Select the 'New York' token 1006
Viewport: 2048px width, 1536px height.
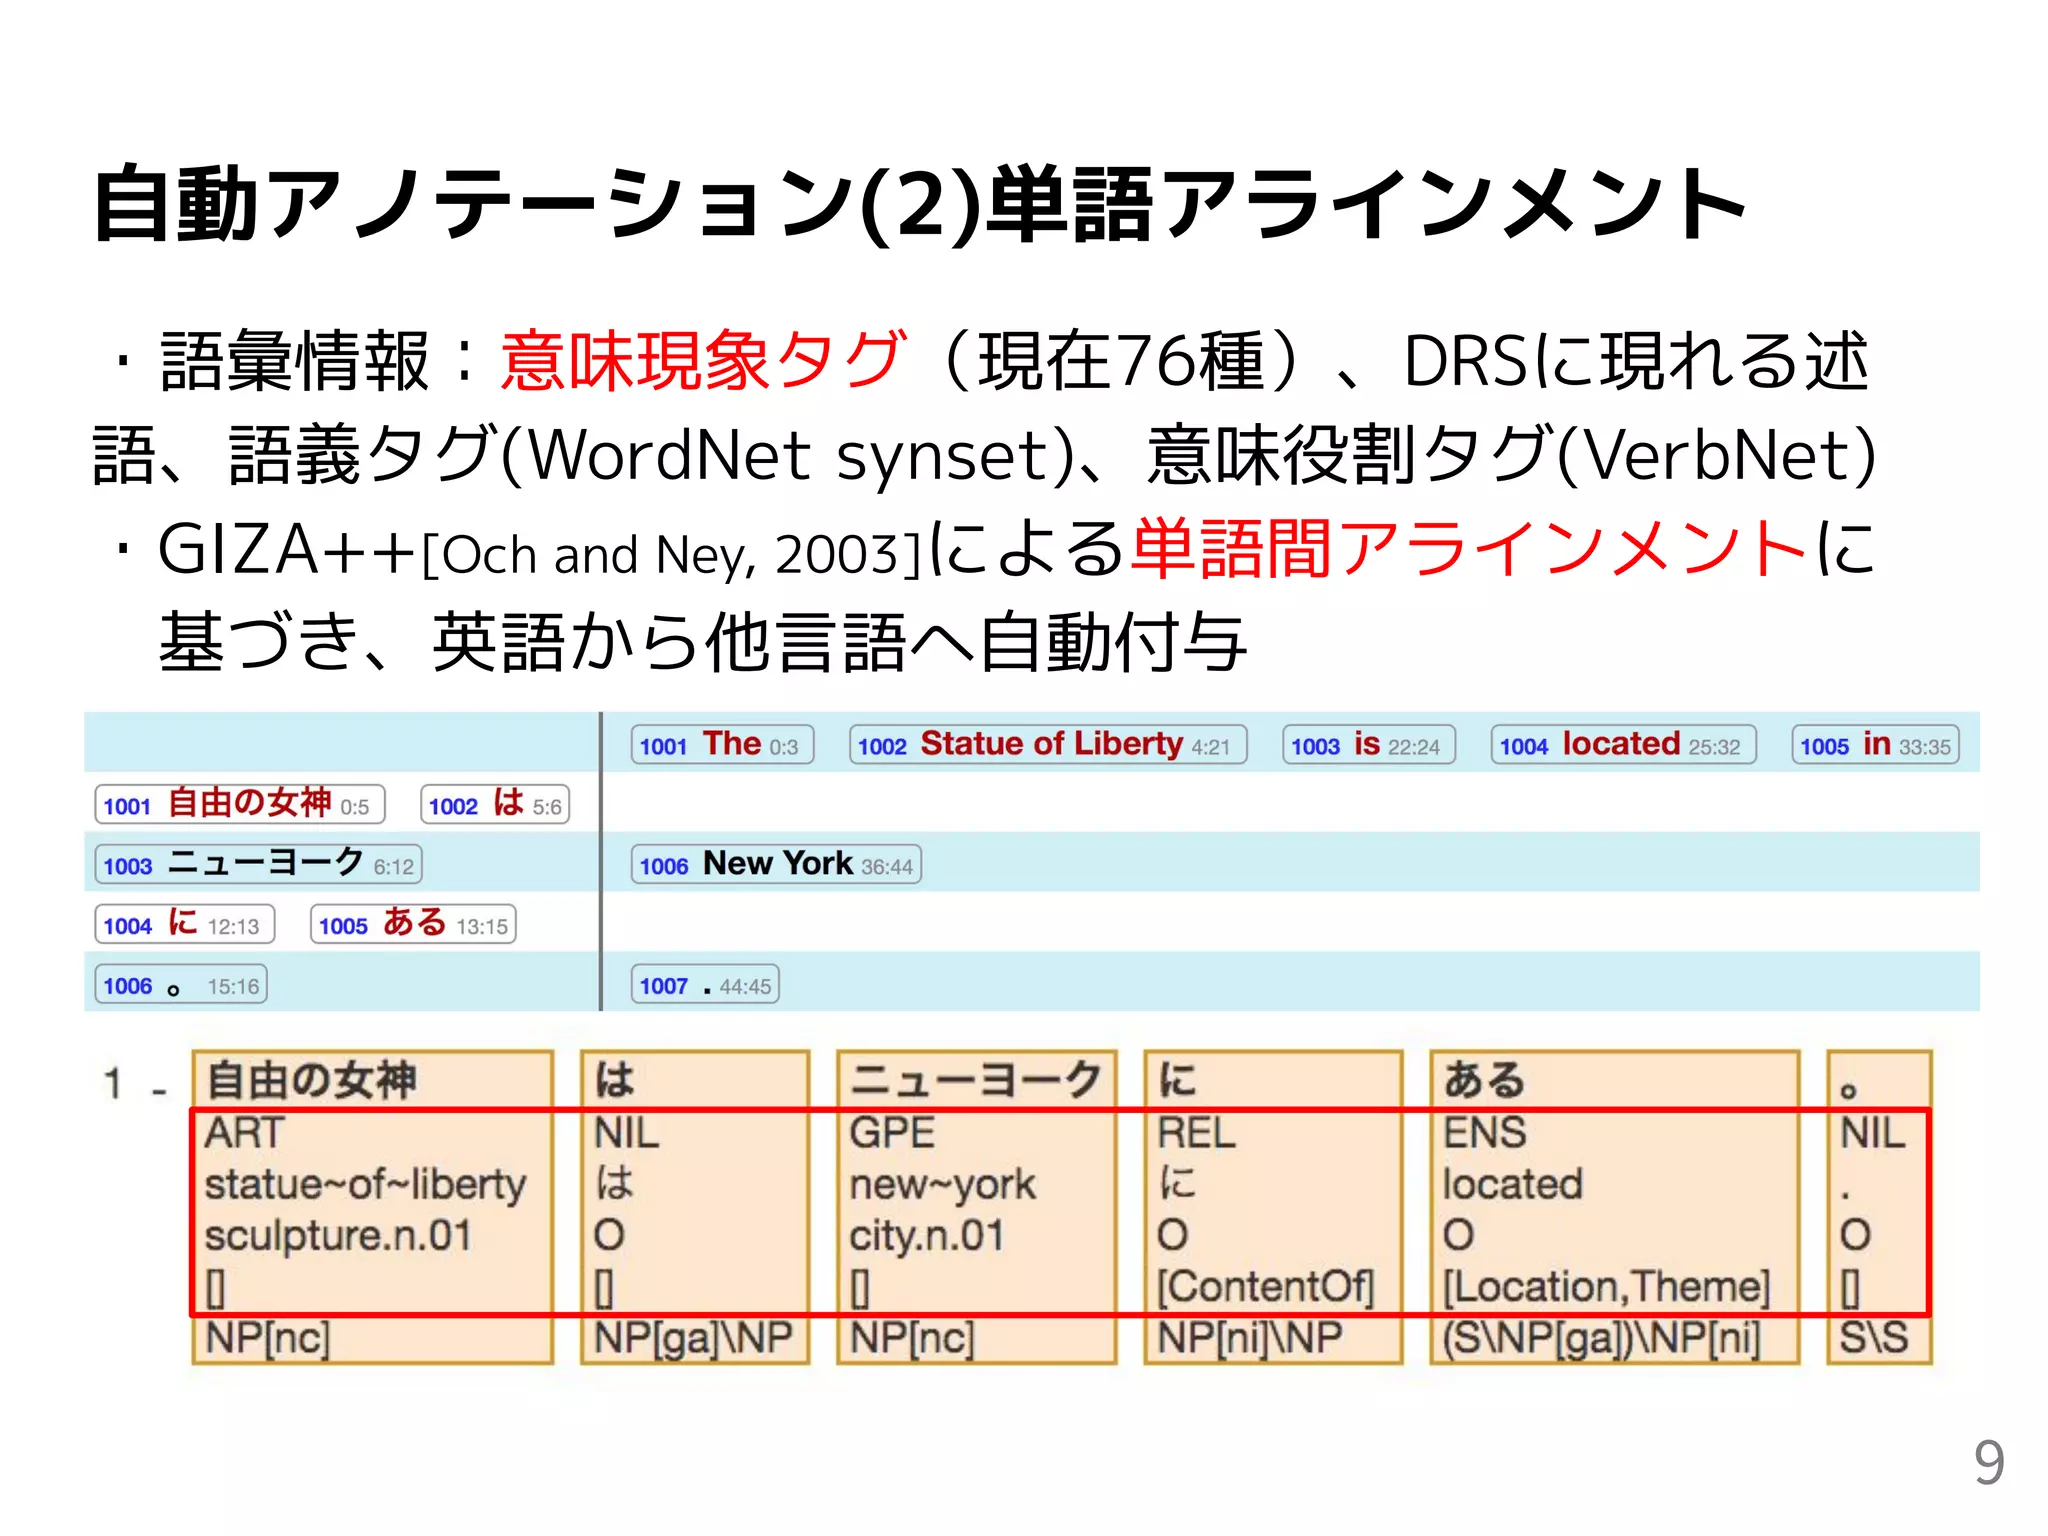776,865
